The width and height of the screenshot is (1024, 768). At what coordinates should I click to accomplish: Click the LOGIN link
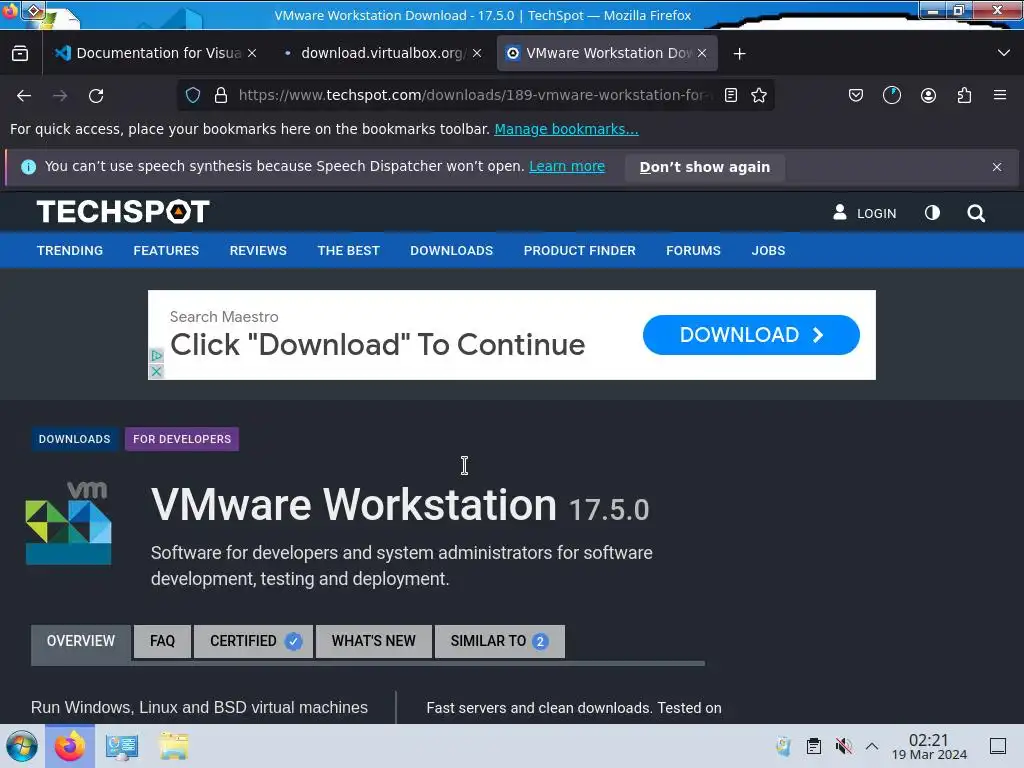click(x=865, y=214)
